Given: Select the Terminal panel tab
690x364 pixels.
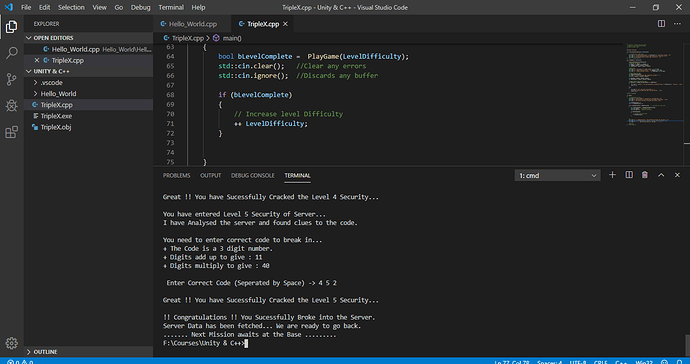Looking at the screenshot, I should point(297,175).
